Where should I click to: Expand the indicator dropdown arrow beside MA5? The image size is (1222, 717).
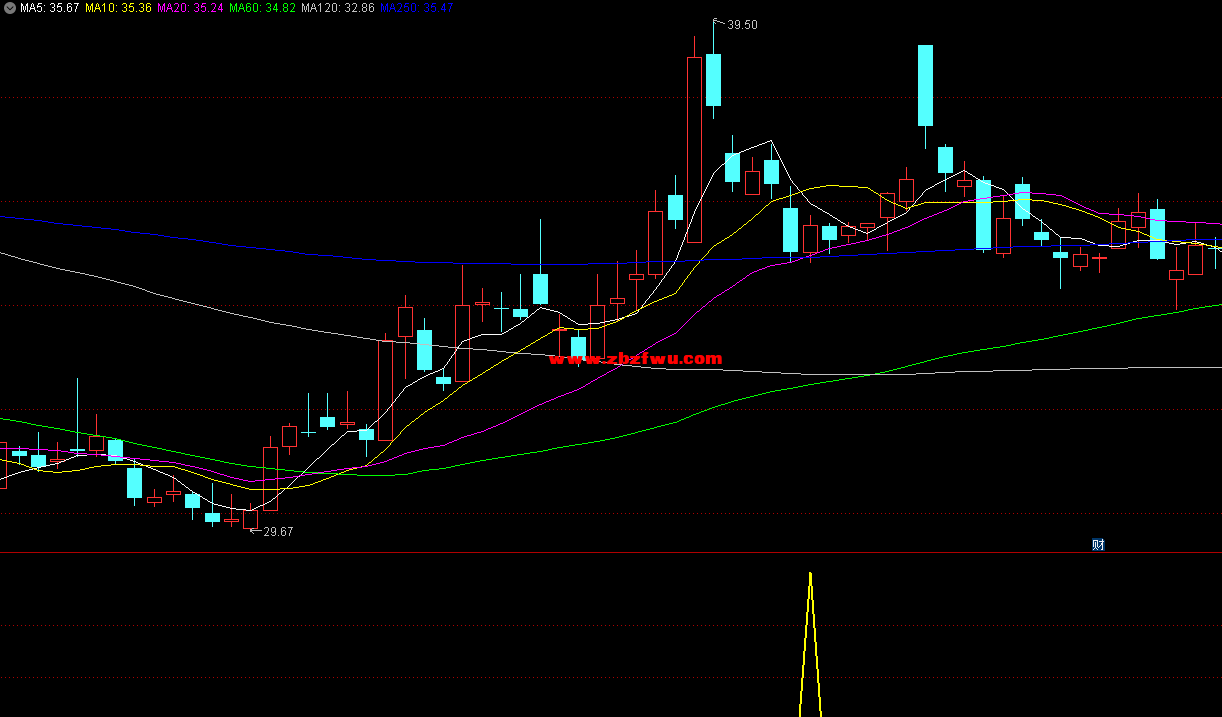tap(10, 8)
